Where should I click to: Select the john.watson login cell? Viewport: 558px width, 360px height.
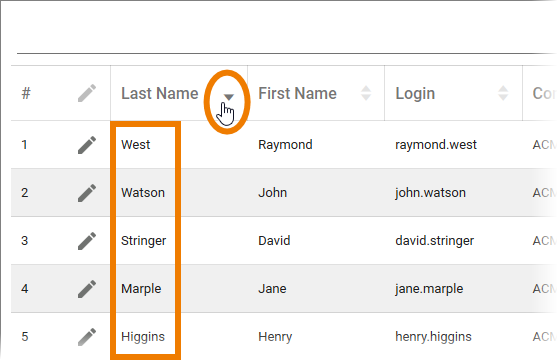pos(430,193)
